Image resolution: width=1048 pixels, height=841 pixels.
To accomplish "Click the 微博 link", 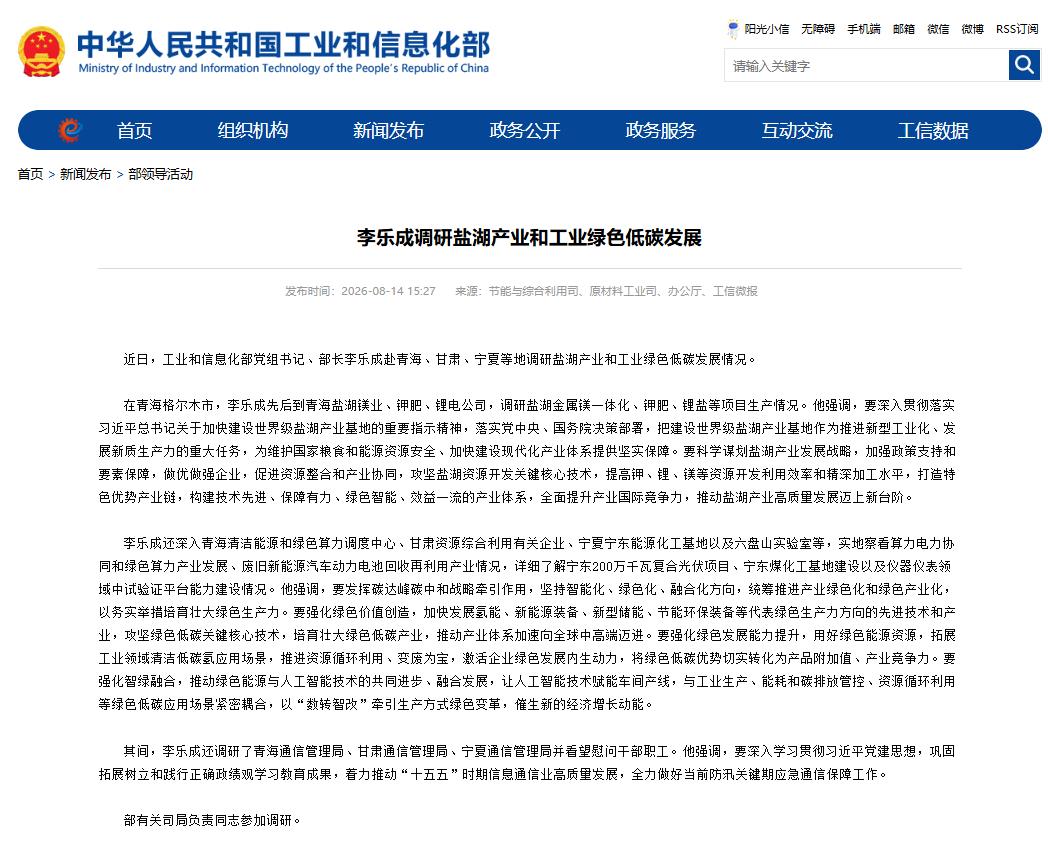I will click(x=972, y=29).
